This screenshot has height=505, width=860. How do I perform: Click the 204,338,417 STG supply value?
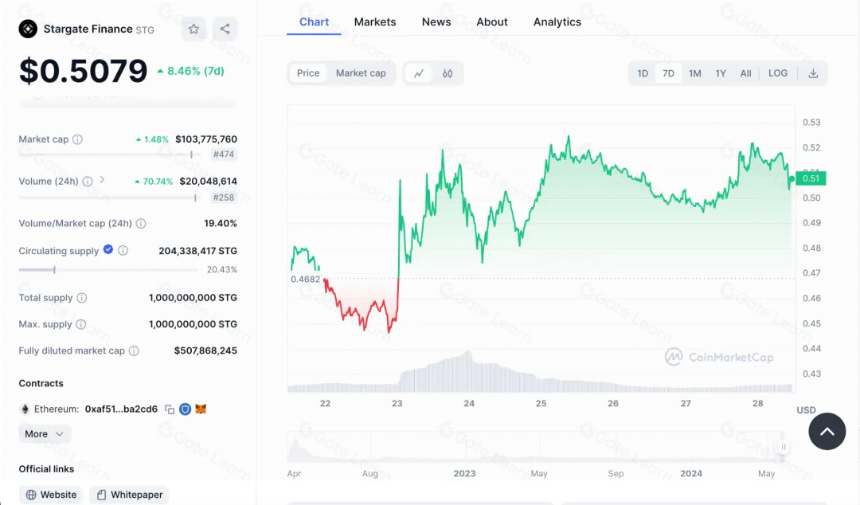point(198,251)
